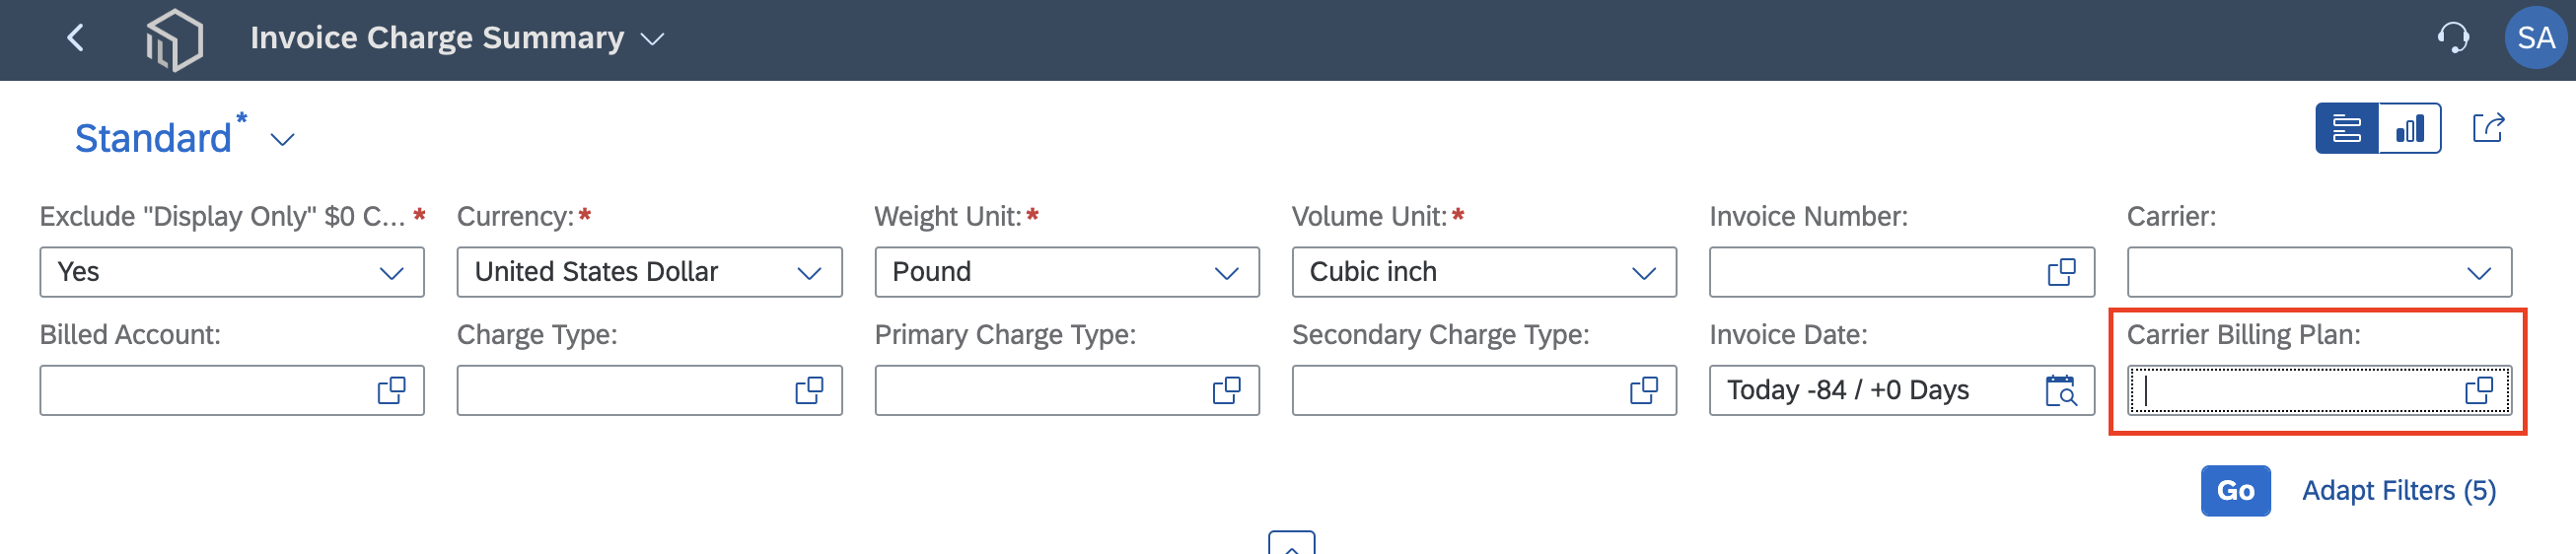This screenshot has height=554, width=2576.
Task: Open value help for Invoice Number
Action: click(2061, 272)
